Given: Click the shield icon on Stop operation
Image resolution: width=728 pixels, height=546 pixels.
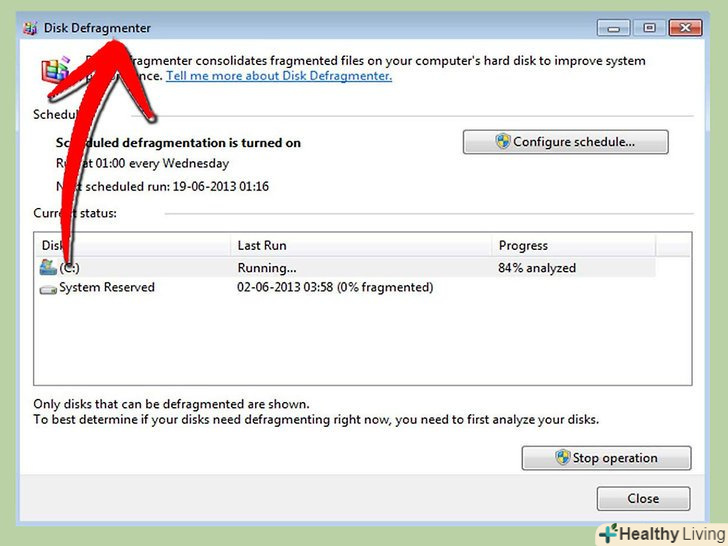Looking at the screenshot, I should [562, 457].
